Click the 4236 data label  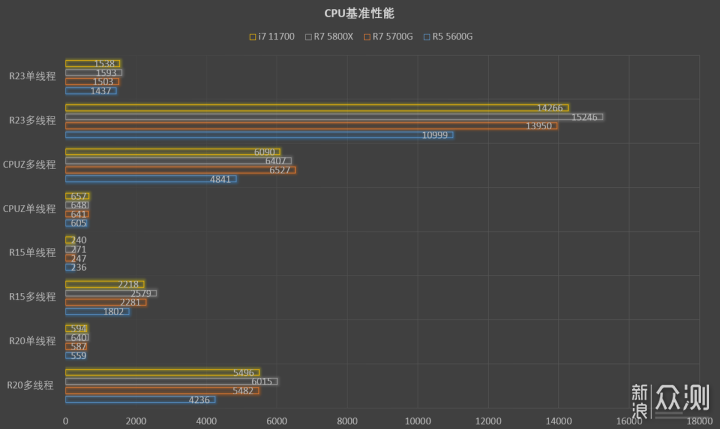[x=199, y=400]
